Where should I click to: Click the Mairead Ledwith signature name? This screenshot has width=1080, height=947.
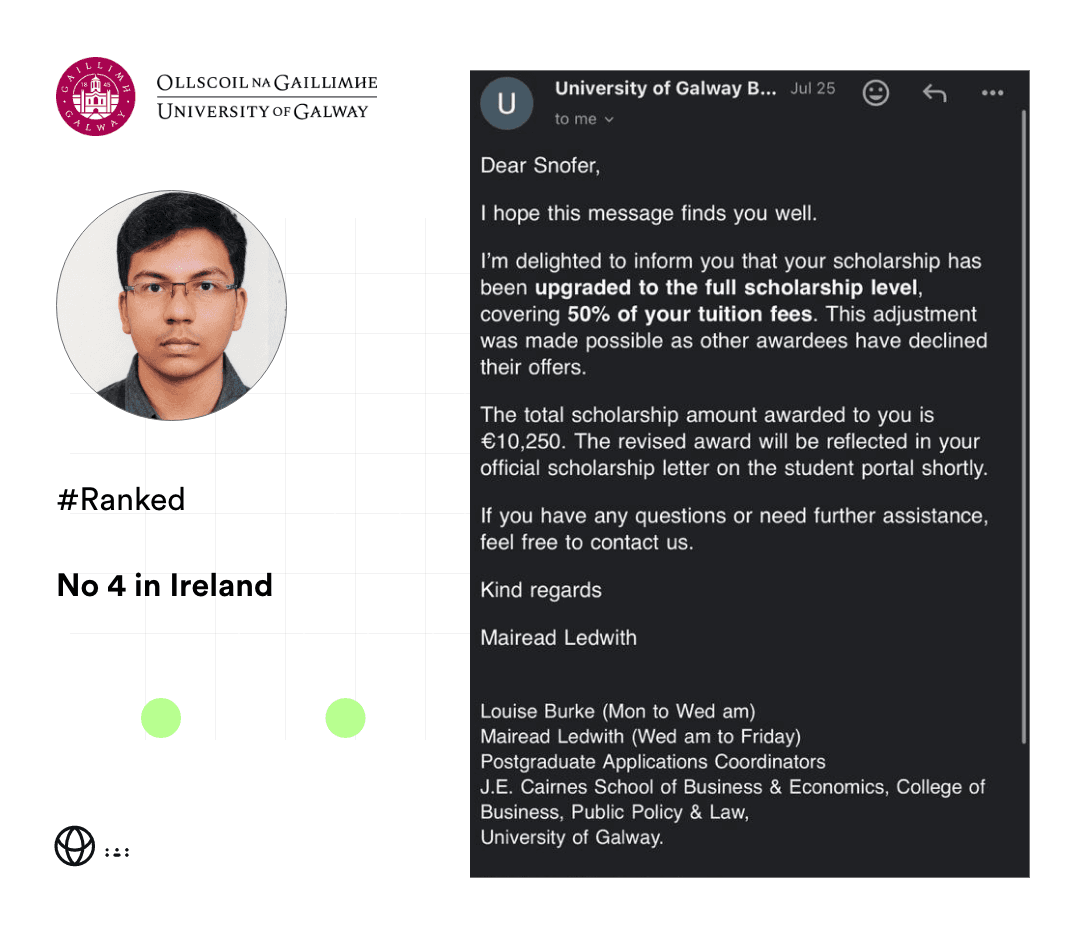coord(559,638)
